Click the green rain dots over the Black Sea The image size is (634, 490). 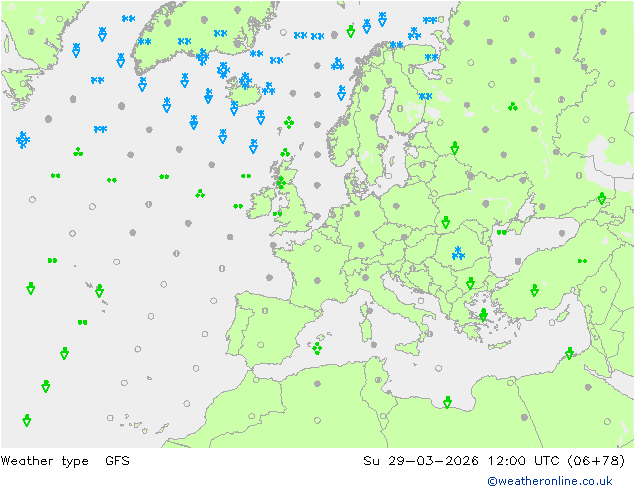(502, 232)
